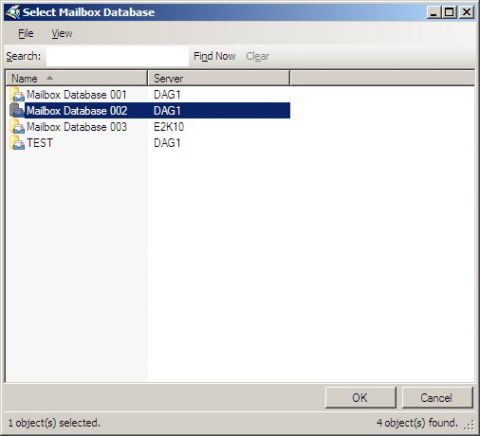This screenshot has height=436, width=480.
Task: Open the View menu
Action: (62, 33)
